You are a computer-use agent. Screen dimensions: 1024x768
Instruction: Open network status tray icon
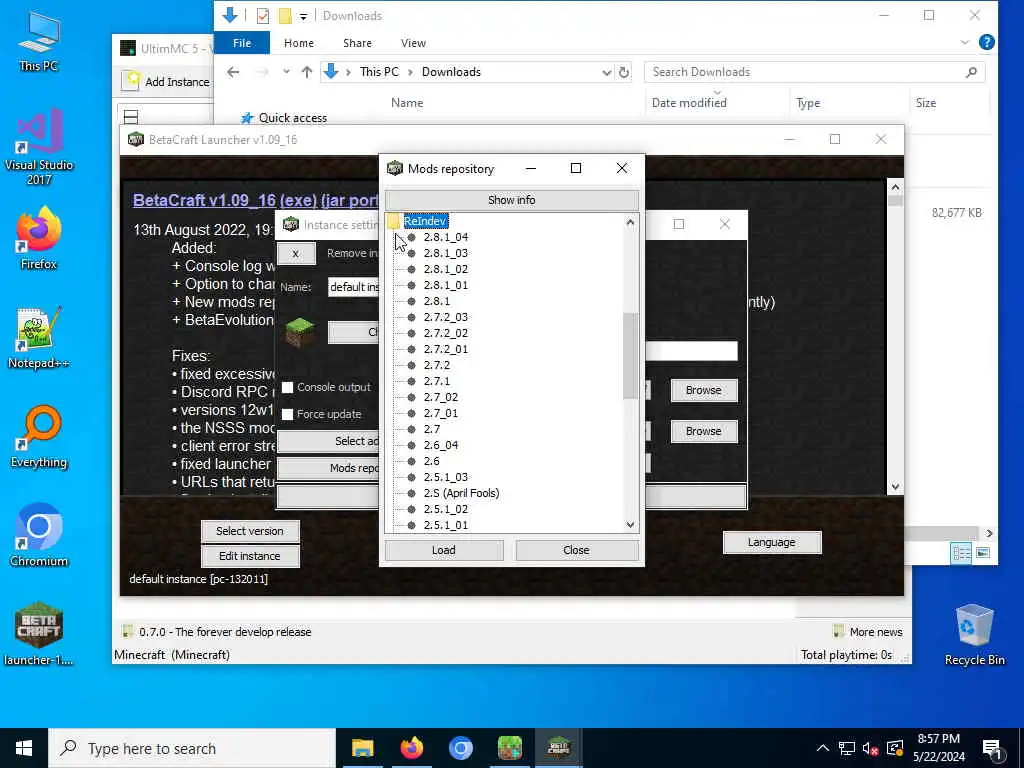pos(847,748)
